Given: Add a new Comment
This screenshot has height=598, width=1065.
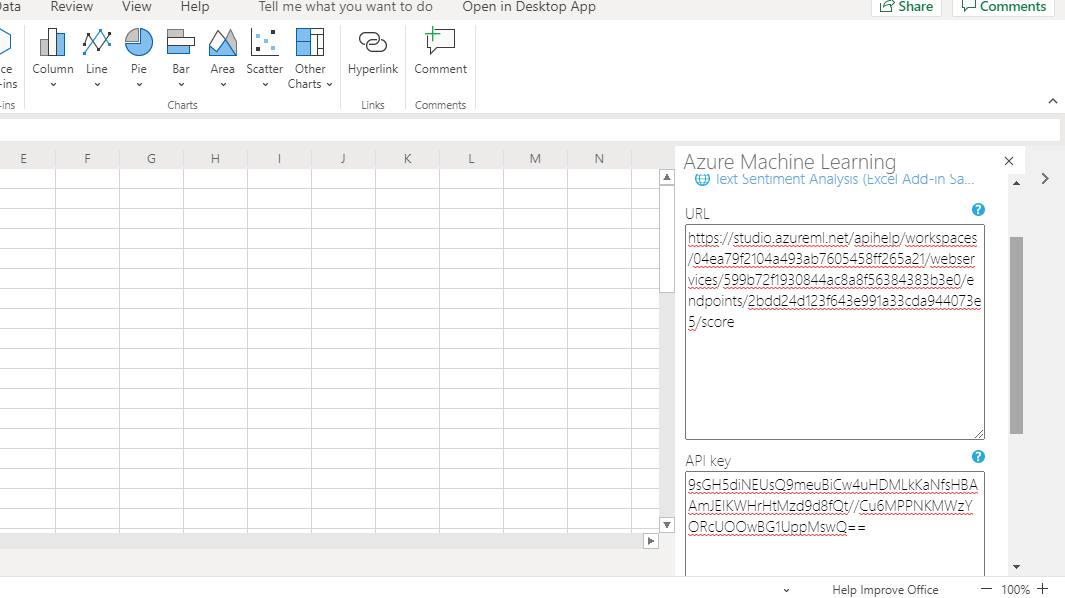Looking at the screenshot, I should [x=440, y=53].
